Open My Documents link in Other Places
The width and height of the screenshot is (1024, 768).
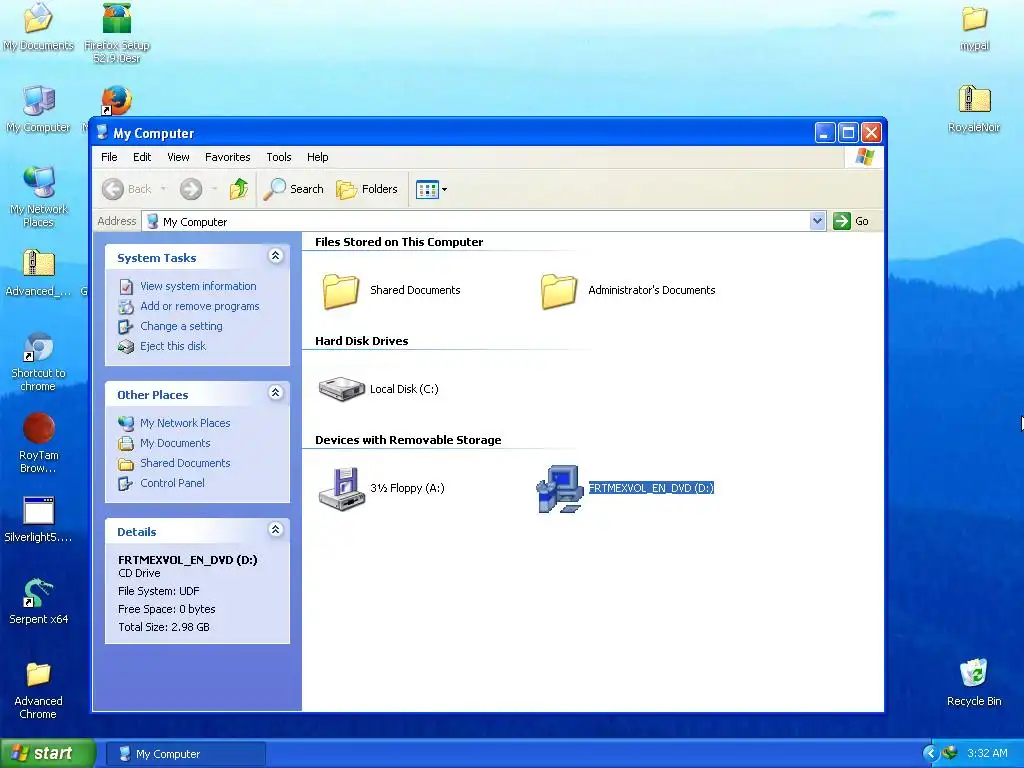point(175,443)
